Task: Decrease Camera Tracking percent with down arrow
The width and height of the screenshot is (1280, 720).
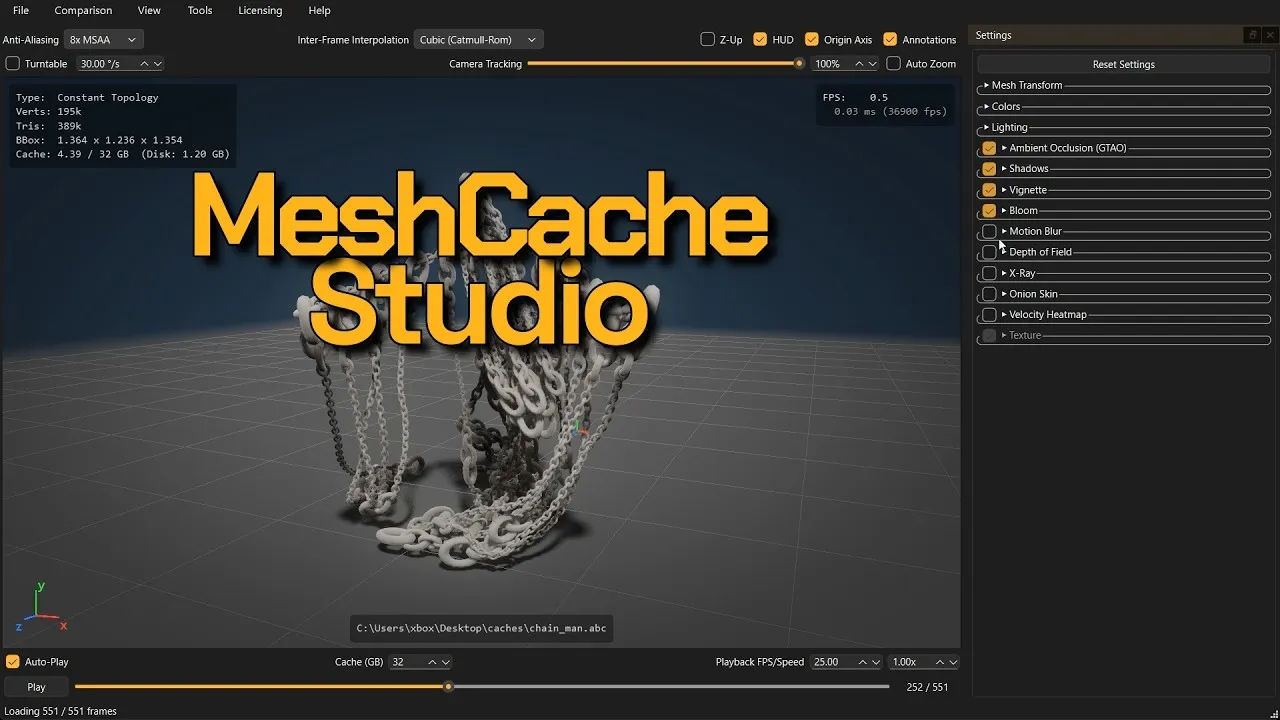Action: tap(872, 64)
